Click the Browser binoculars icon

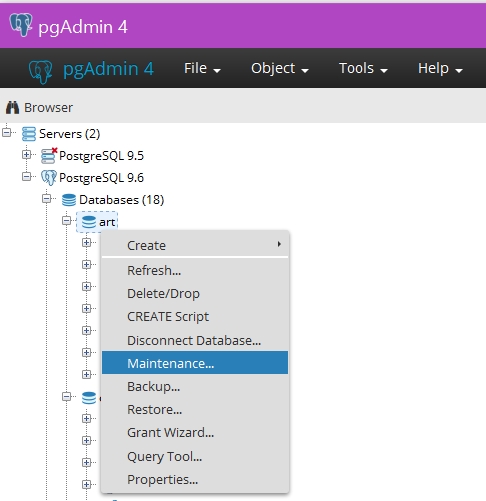[x=12, y=107]
